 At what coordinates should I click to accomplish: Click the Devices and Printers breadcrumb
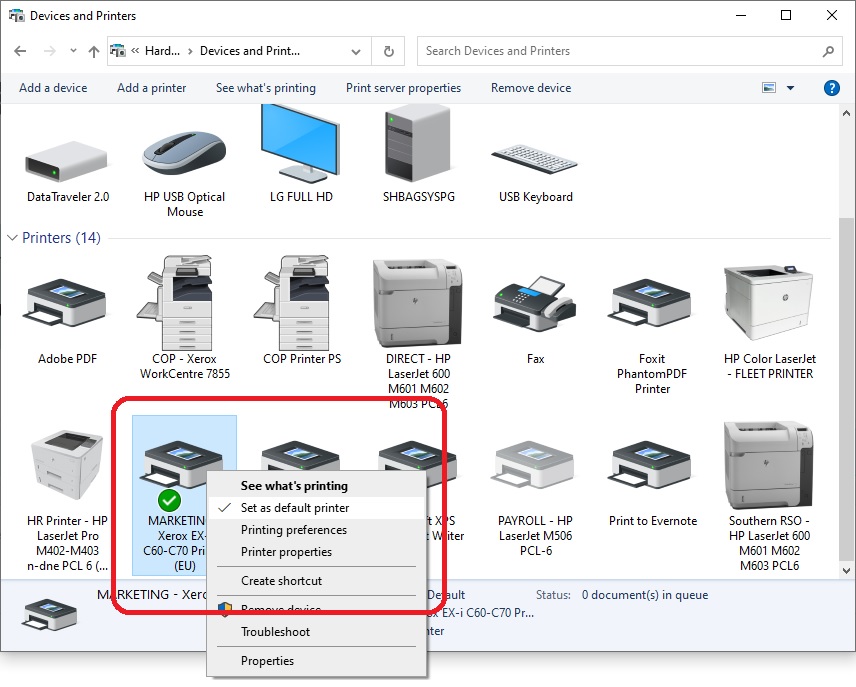coord(249,51)
